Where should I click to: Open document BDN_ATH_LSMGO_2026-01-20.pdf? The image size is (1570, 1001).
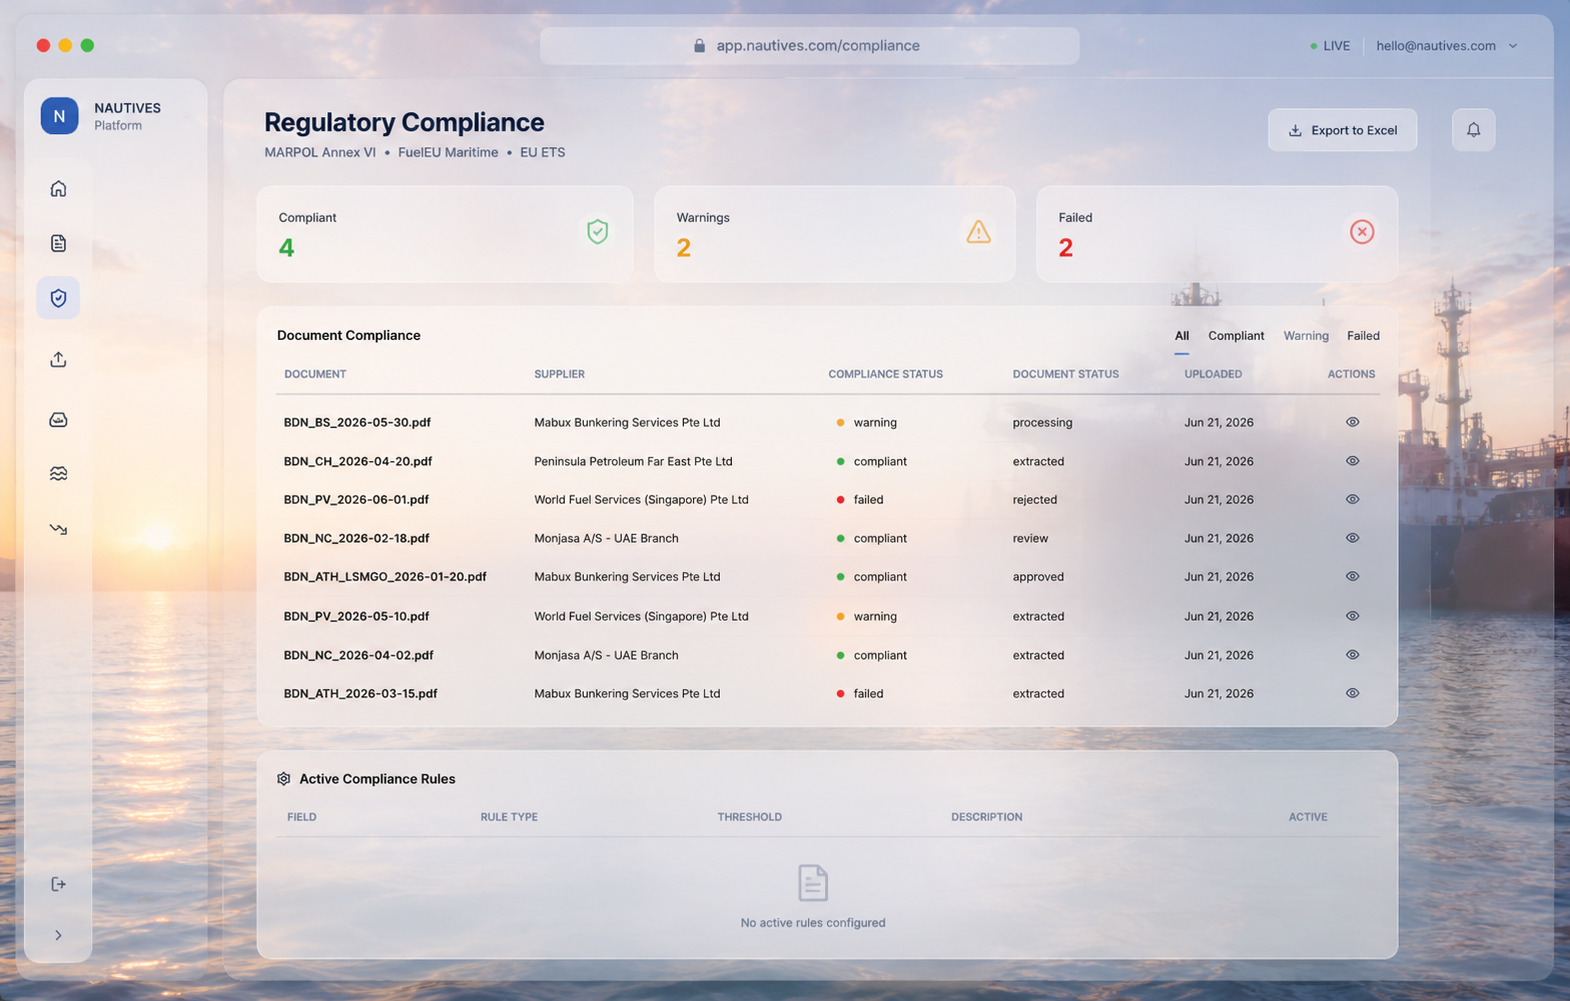coord(385,576)
